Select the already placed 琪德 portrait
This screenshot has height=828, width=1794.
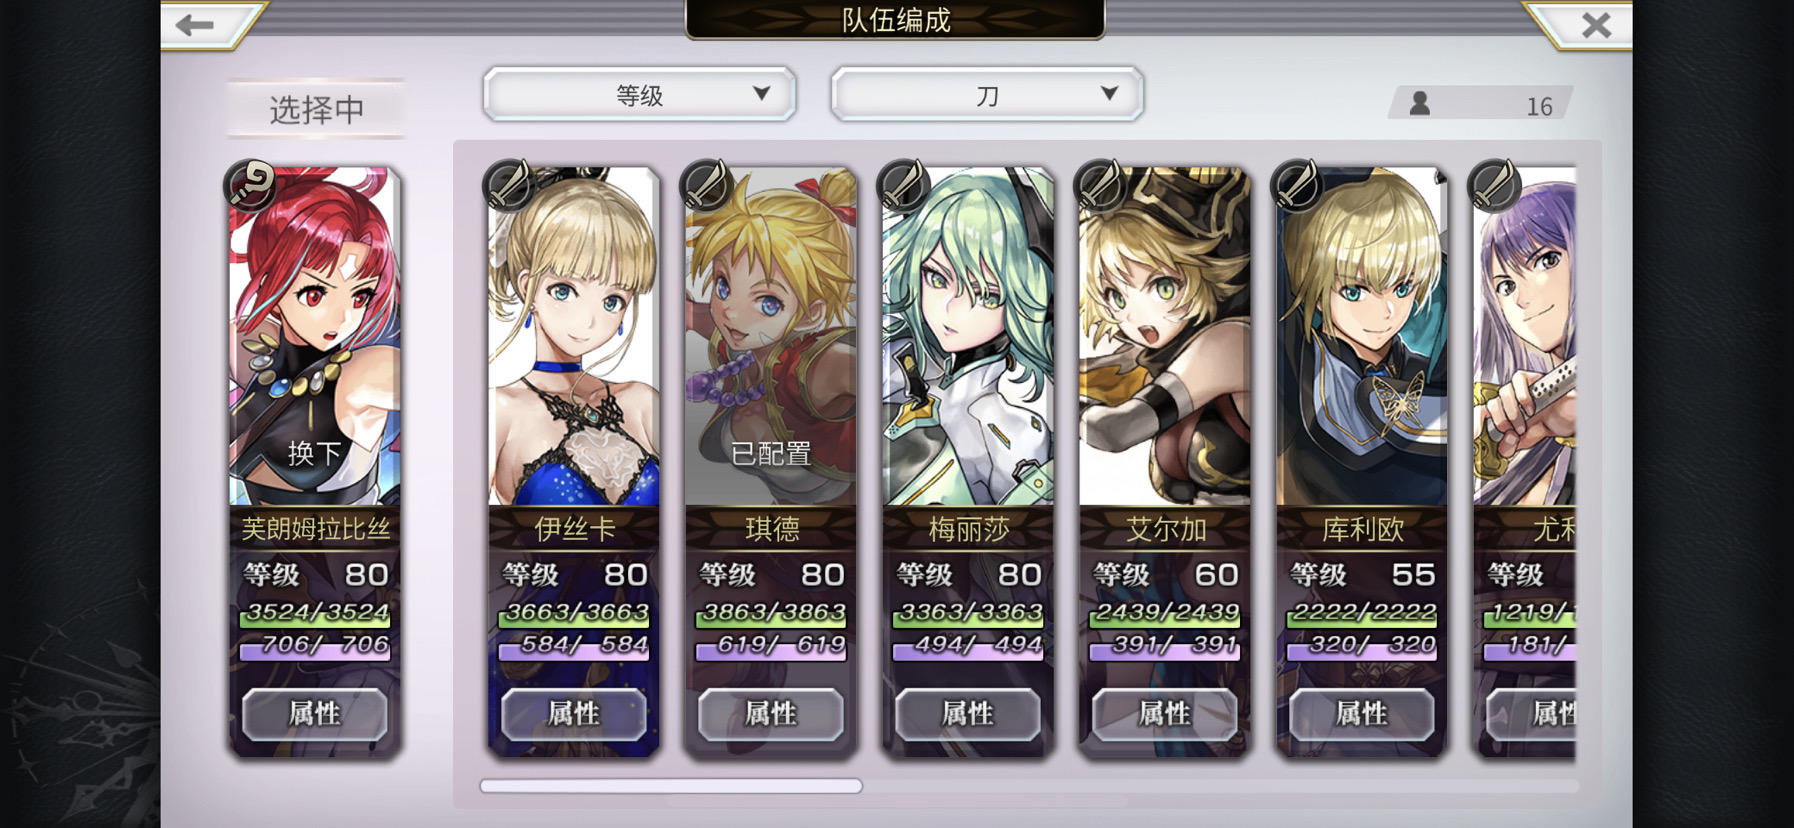point(770,337)
